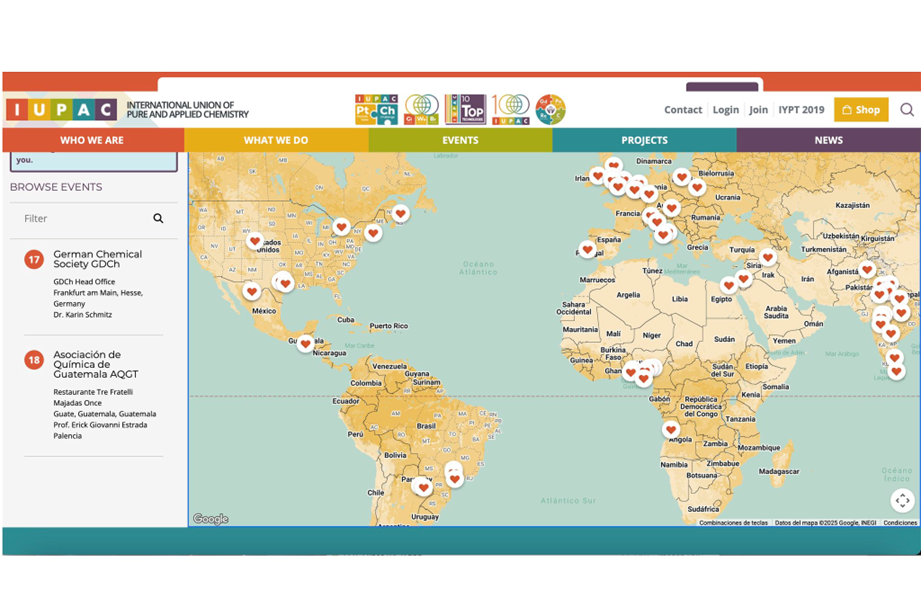Go to the NEWS section
Viewport: 921px width, 598px height.
point(828,140)
